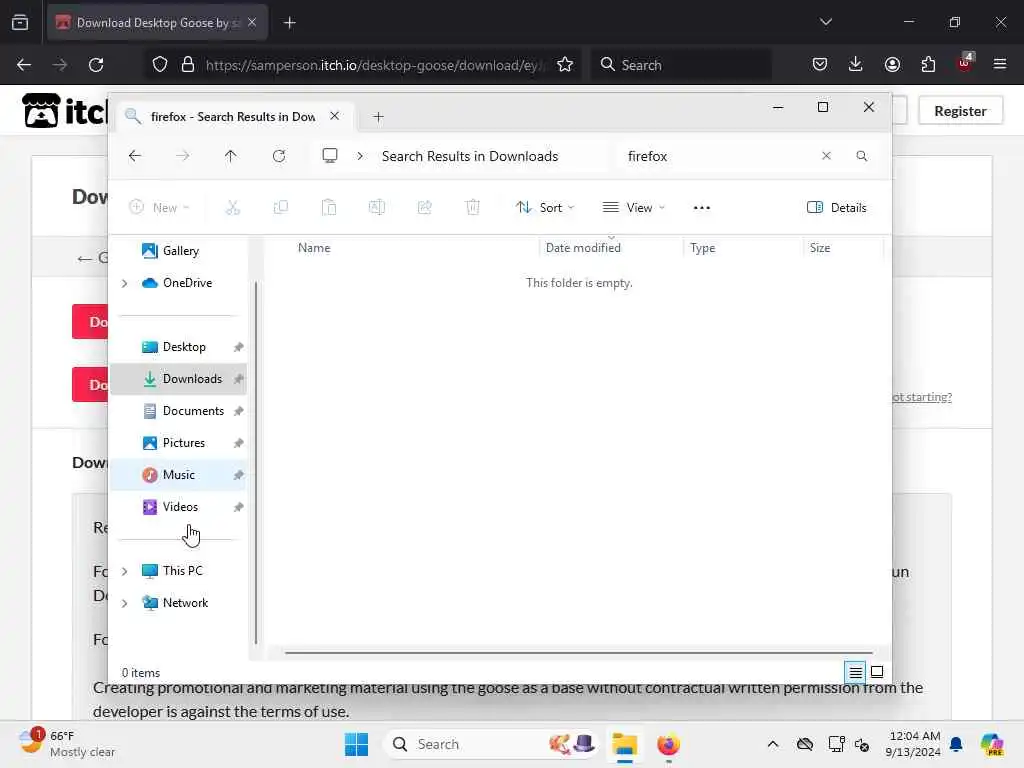Click the Paste clipboard icon

328,208
